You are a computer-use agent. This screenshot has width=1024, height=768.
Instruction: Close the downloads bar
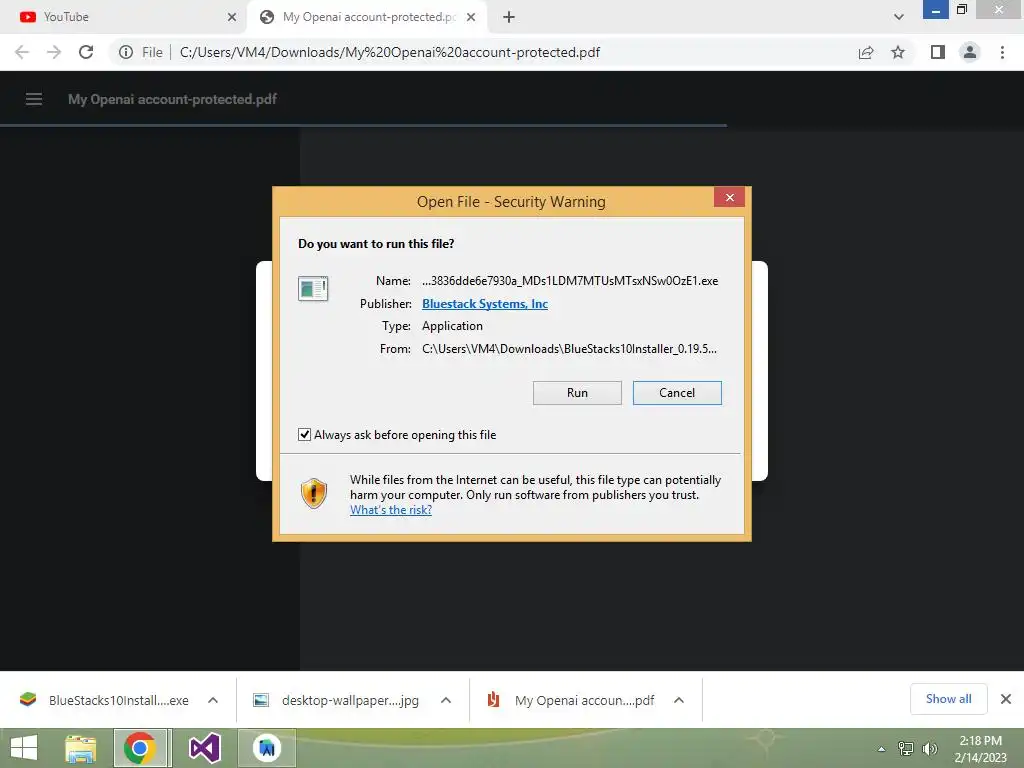tap(1006, 699)
